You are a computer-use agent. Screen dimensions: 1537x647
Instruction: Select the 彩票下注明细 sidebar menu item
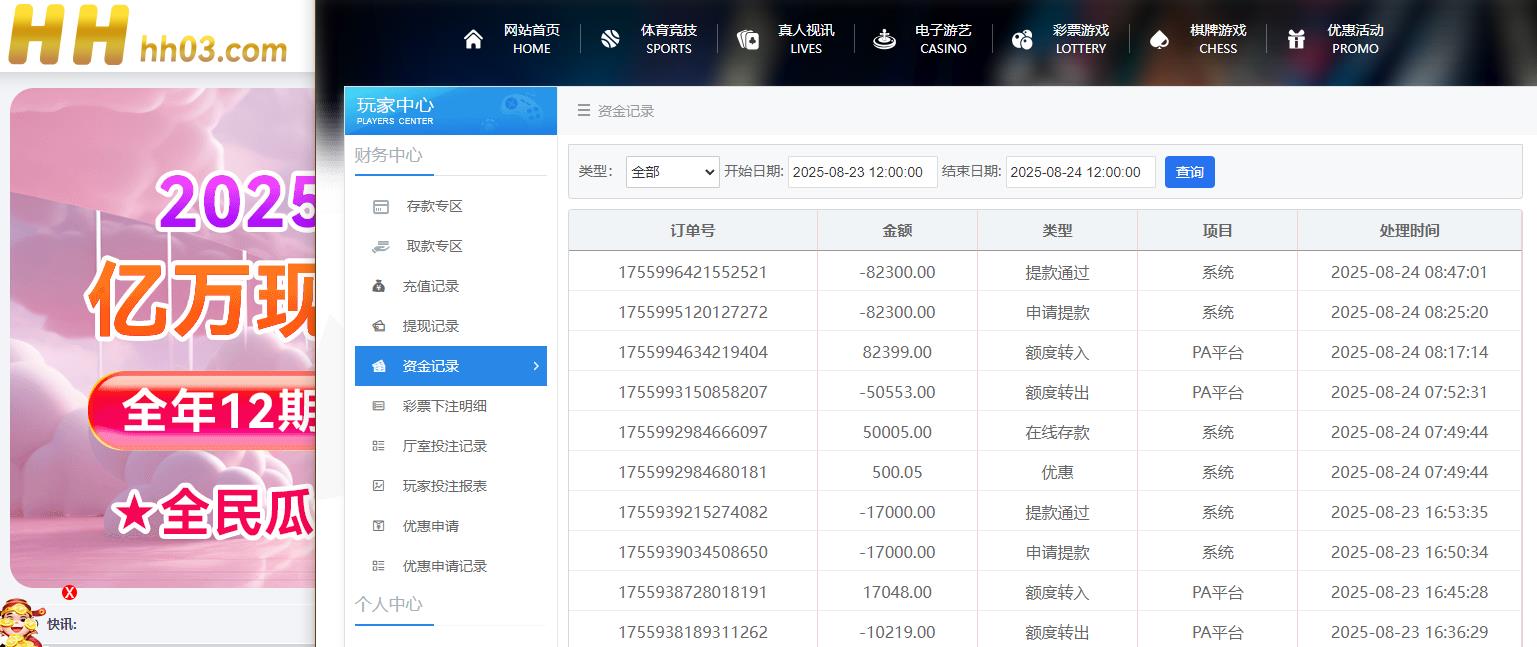pos(444,405)
